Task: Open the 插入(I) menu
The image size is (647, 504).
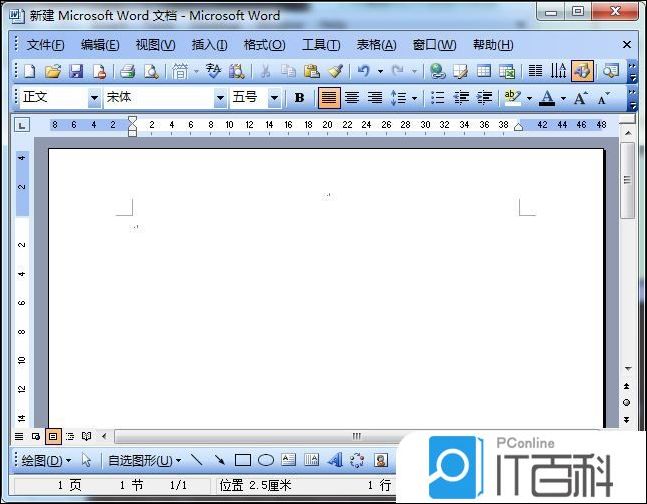Action: point(210,45)
